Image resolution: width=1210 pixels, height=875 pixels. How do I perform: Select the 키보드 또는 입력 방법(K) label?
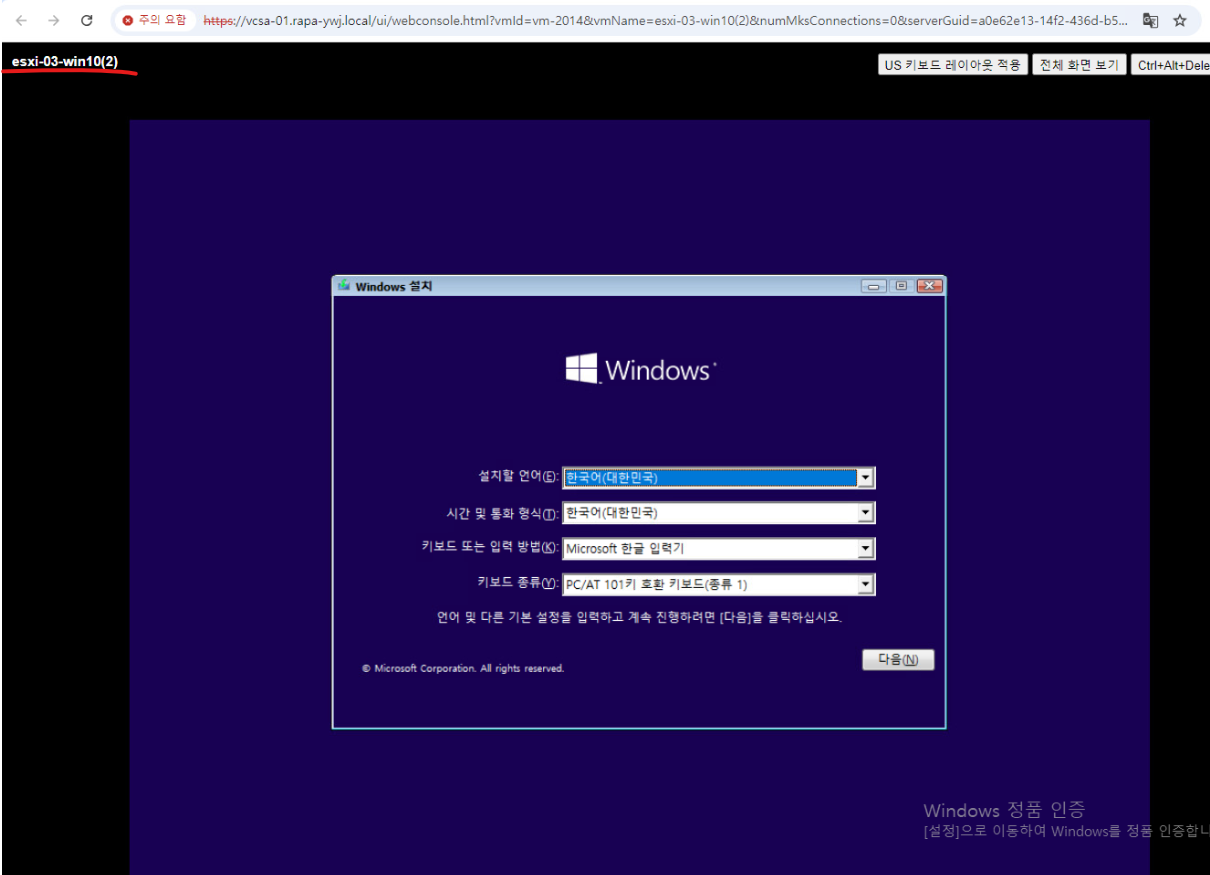tap(490, 548)
